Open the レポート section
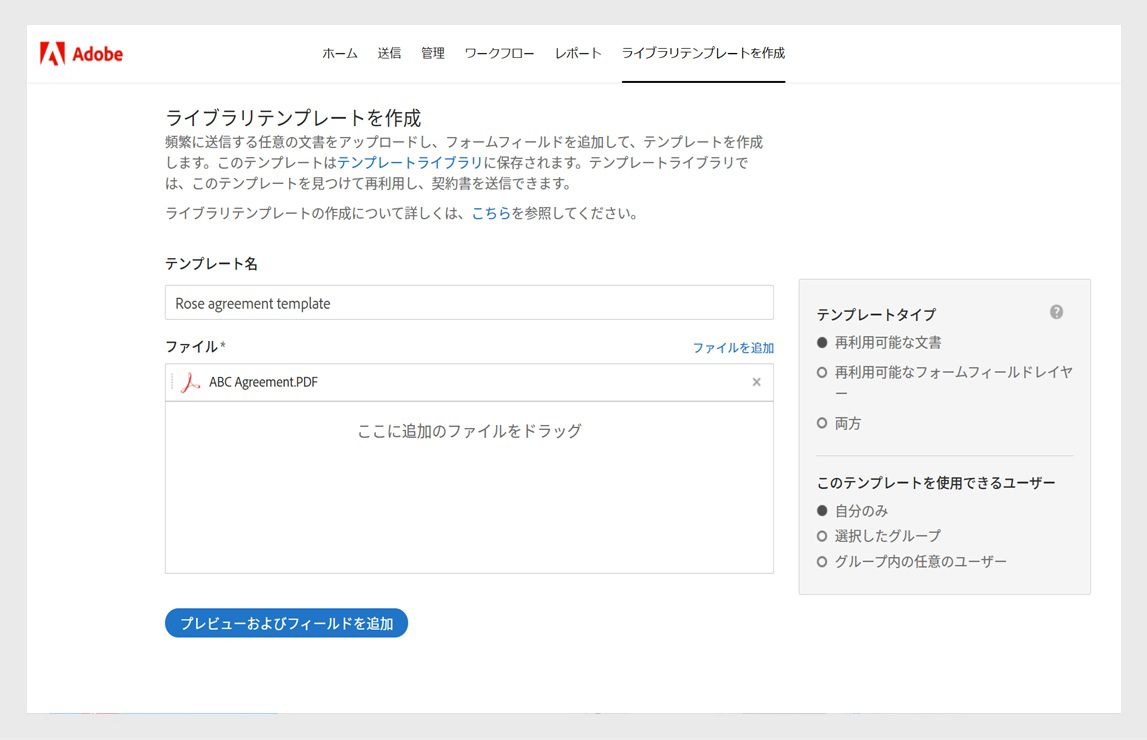 (x=578, y=54)
